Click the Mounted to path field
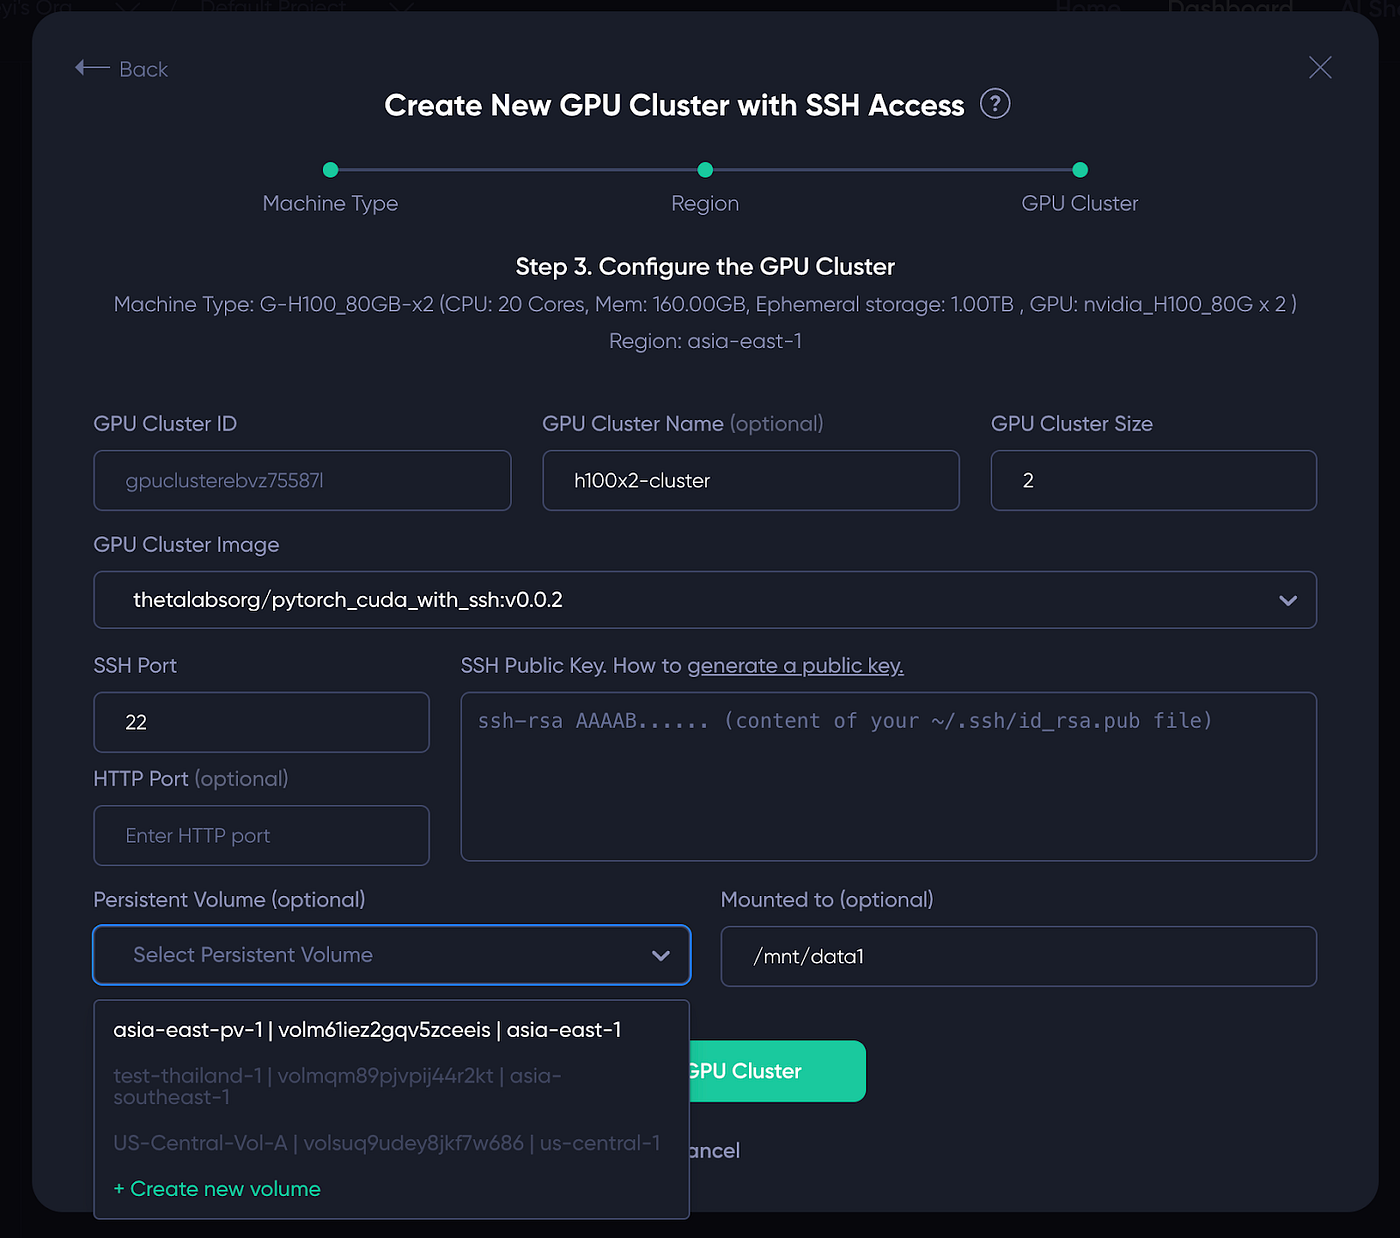The width and height of the screenshot is (1400, 1238). (1019, 957)
